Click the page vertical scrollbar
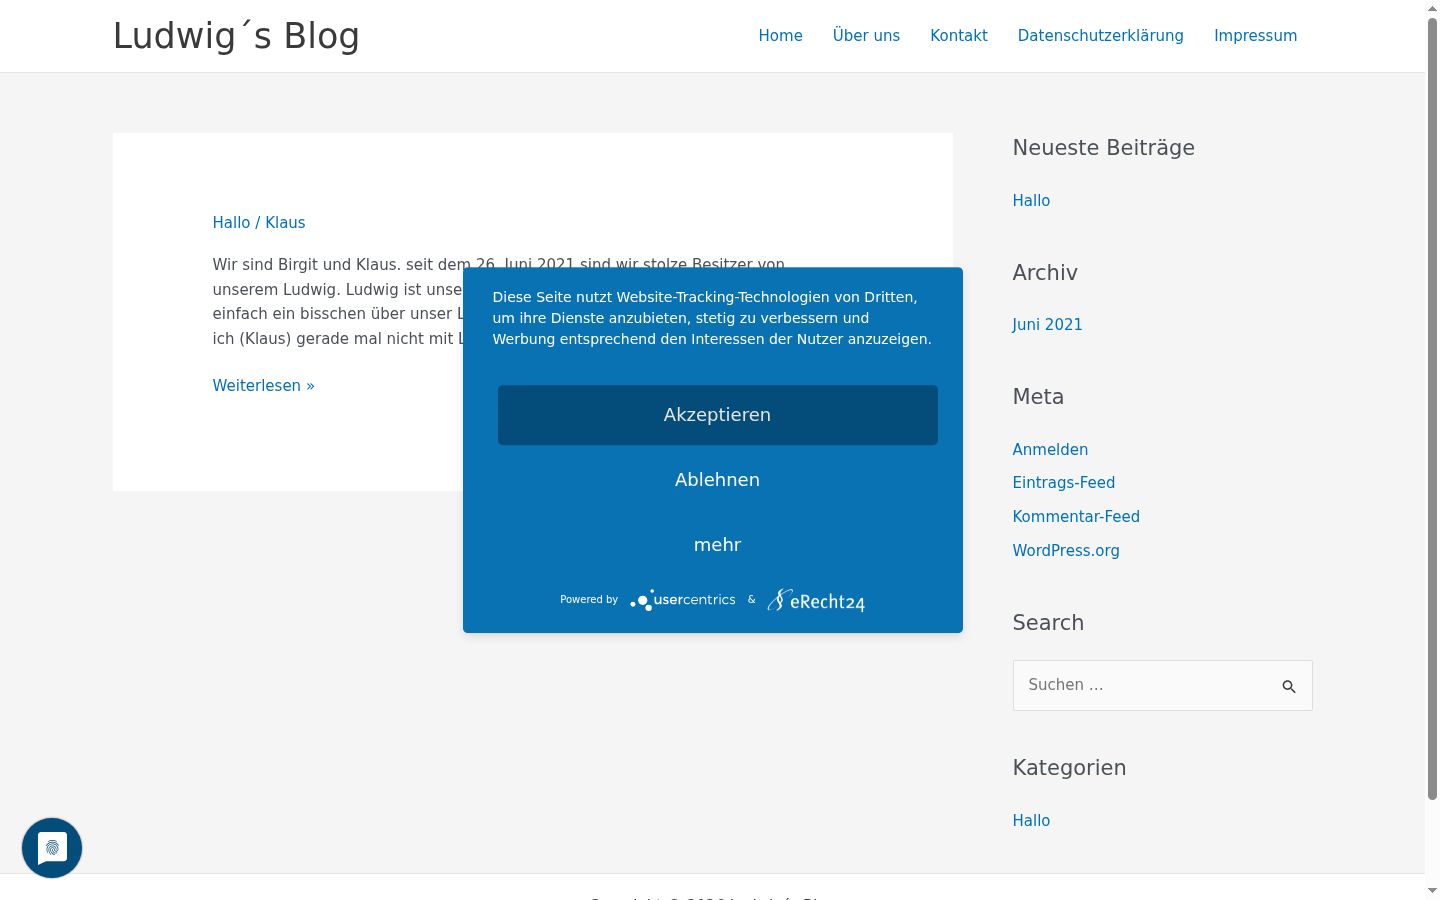Screen dimensions: 1440x900 click(x=1432, y=408)
